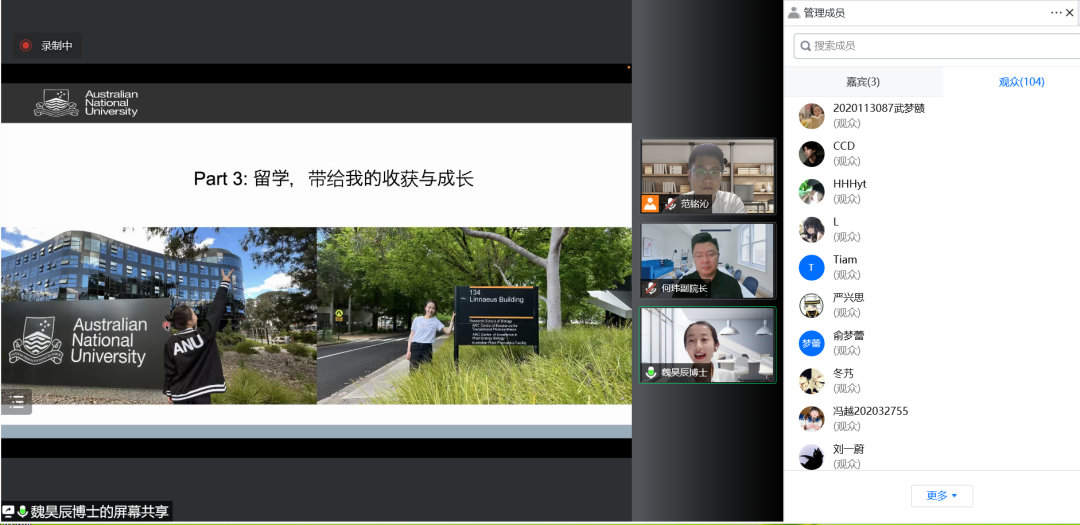The width and height of the screenshot is (1080, 525).
Task: Click the search magnifier icon in member search
Action: (804, 46)
